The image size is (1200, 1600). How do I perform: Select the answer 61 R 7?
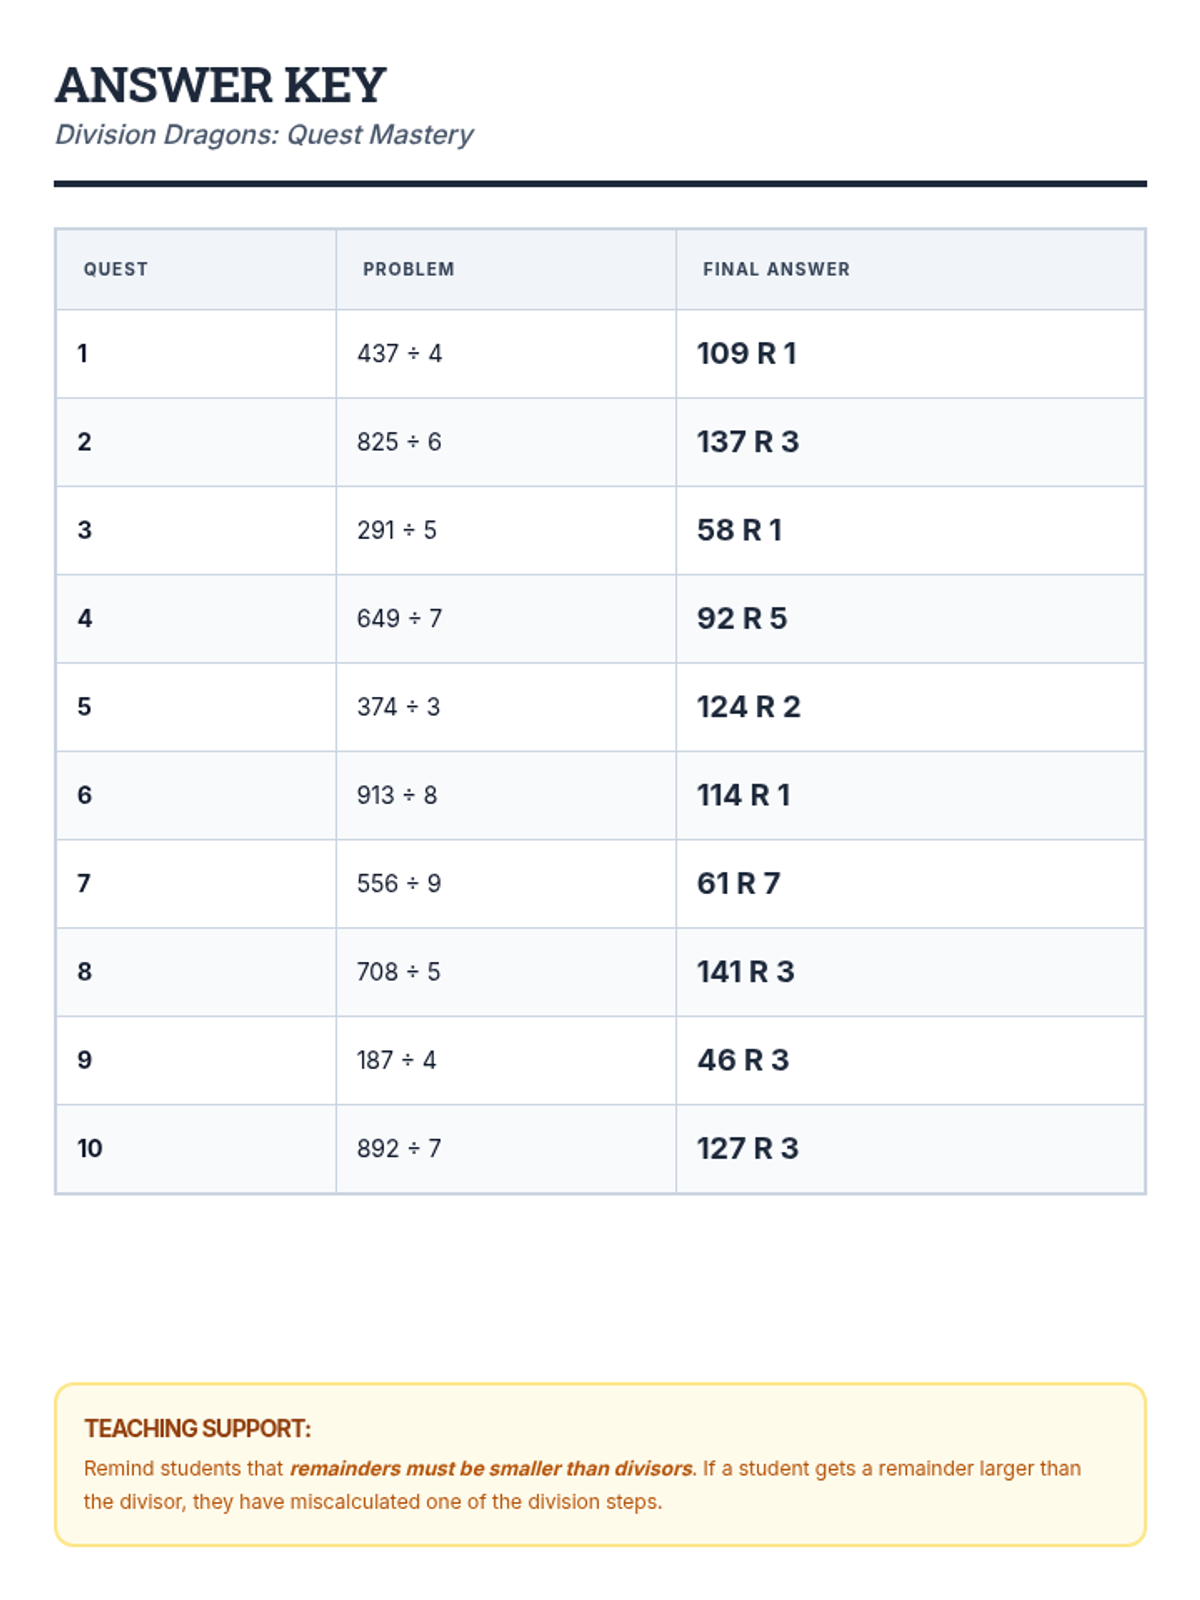738,883
